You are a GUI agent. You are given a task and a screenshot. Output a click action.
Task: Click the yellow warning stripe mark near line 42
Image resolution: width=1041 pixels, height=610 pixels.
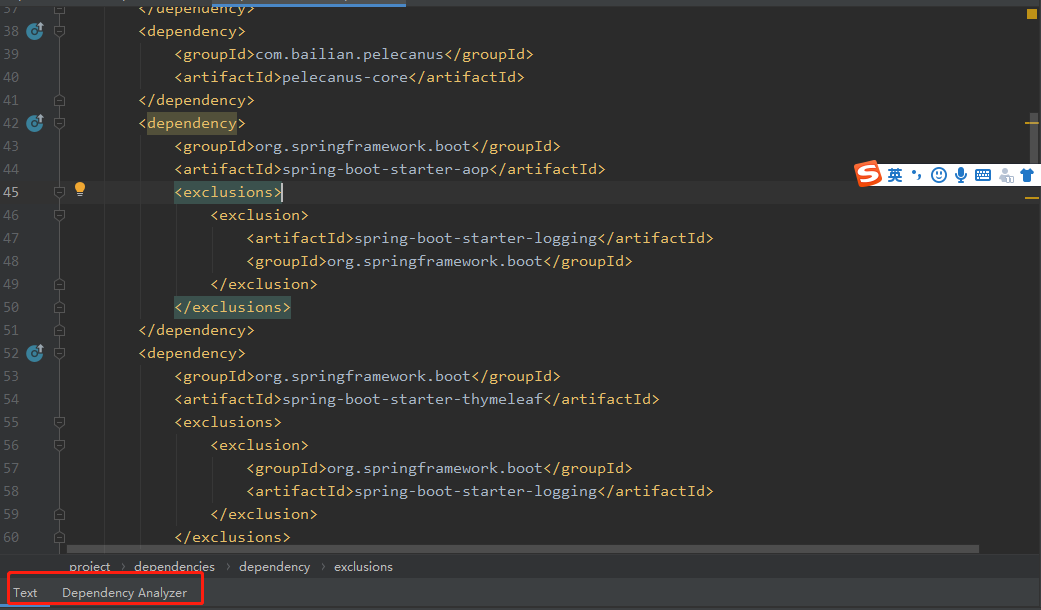(x=1032, y=123)
